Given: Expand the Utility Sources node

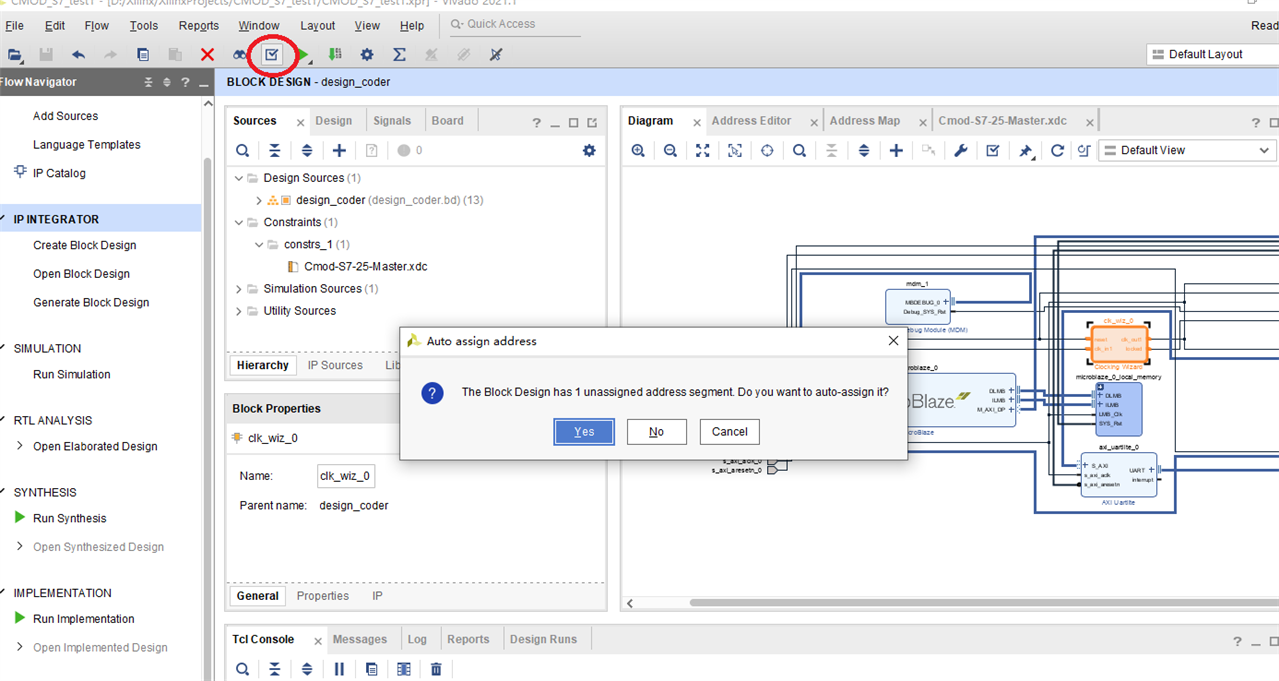Looking at the screenshot, I should click(239, 311).
